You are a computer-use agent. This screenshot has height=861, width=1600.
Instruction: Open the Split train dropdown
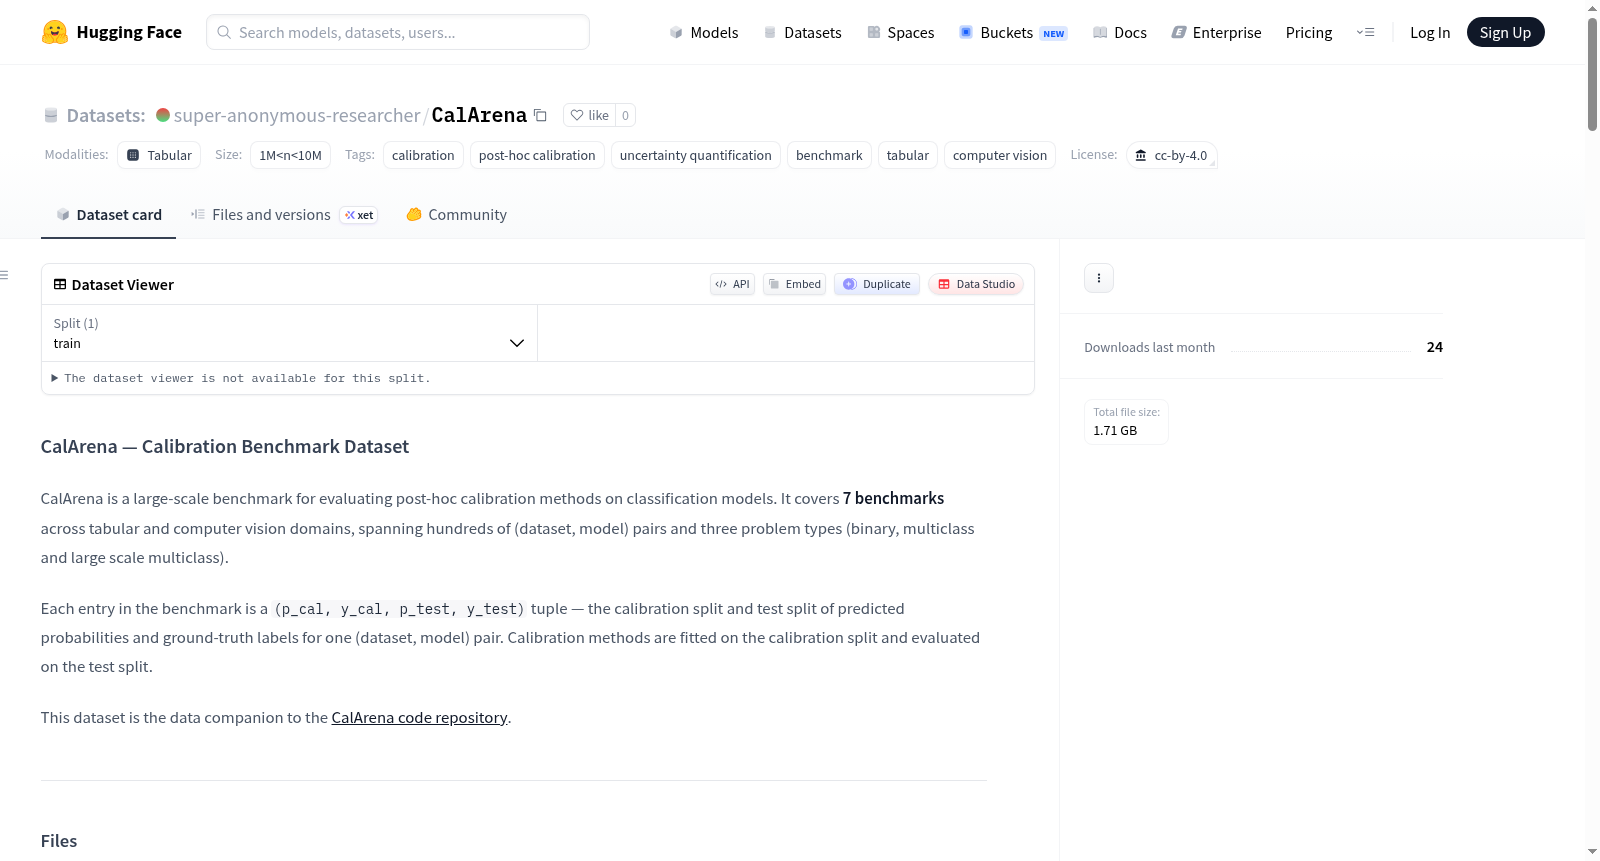point(289,333)
